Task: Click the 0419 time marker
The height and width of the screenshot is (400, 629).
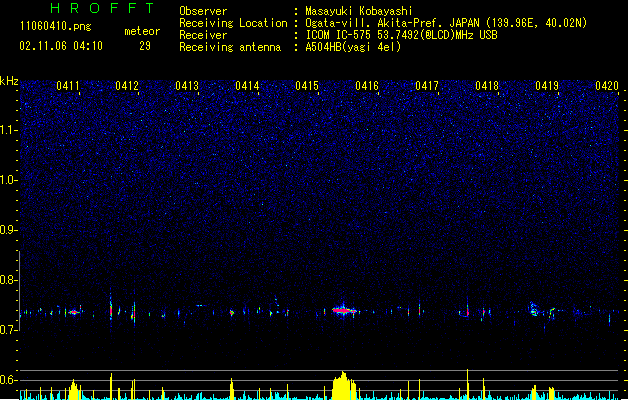Action: (x=547, y=86)
